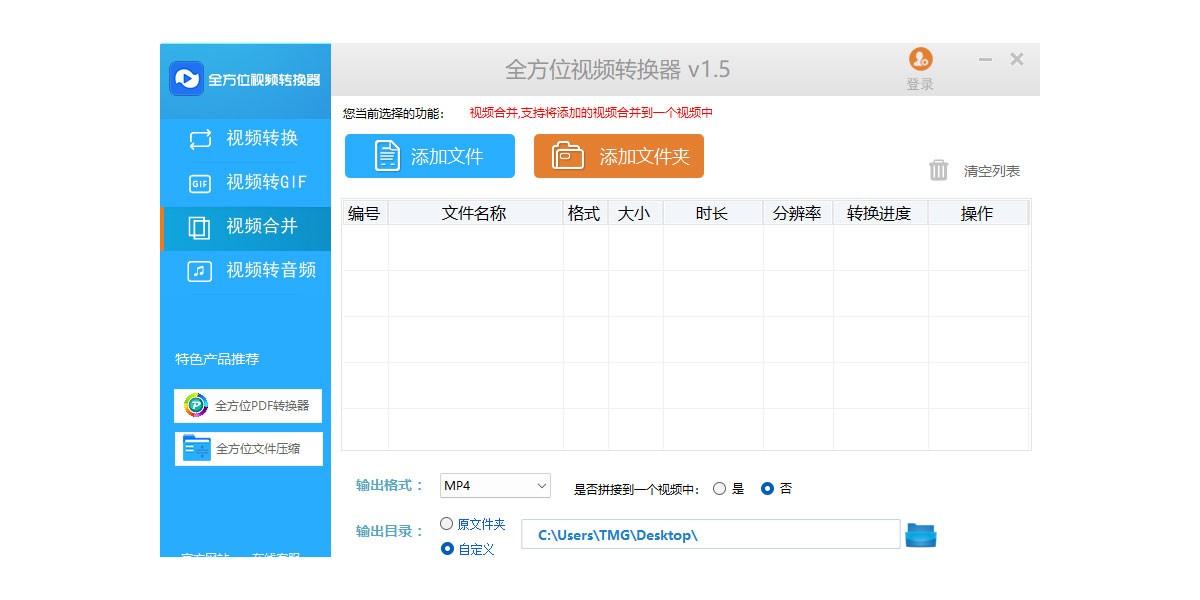Viewport: 1200px width, 600px height.
Task: Open the 全方位PDF转换器 product link
Action: coord(248,406)
